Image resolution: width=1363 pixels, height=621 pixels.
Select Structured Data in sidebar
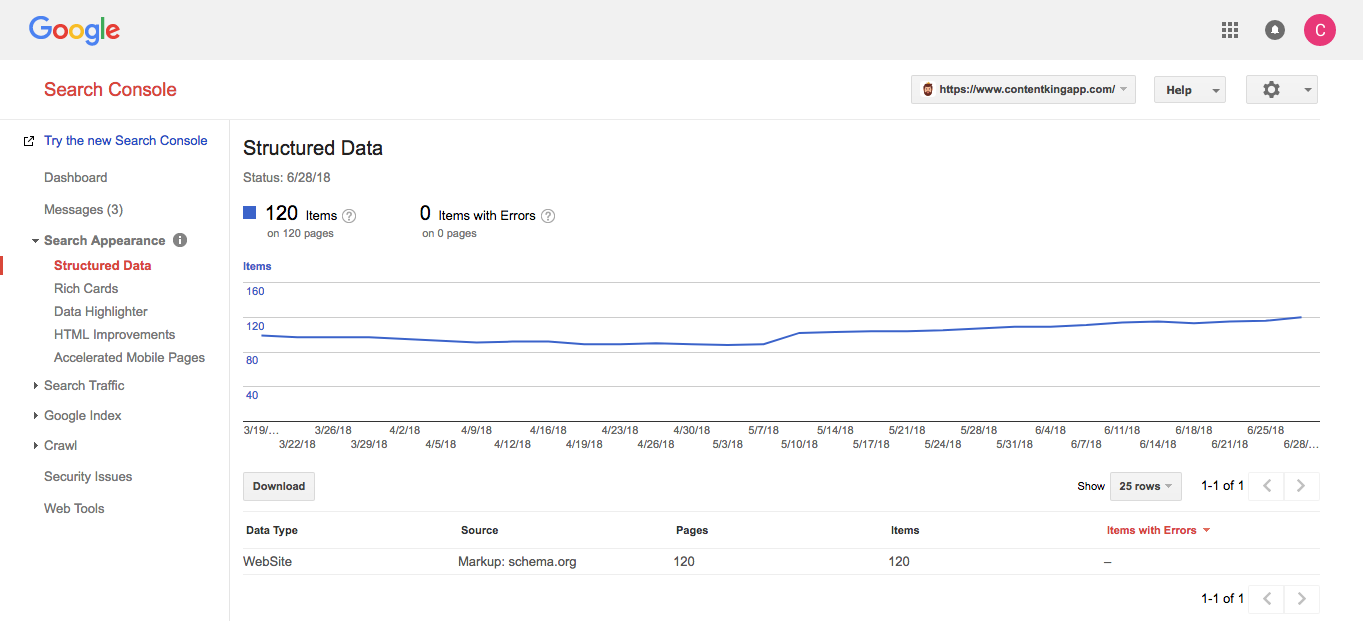click(103, 265)
